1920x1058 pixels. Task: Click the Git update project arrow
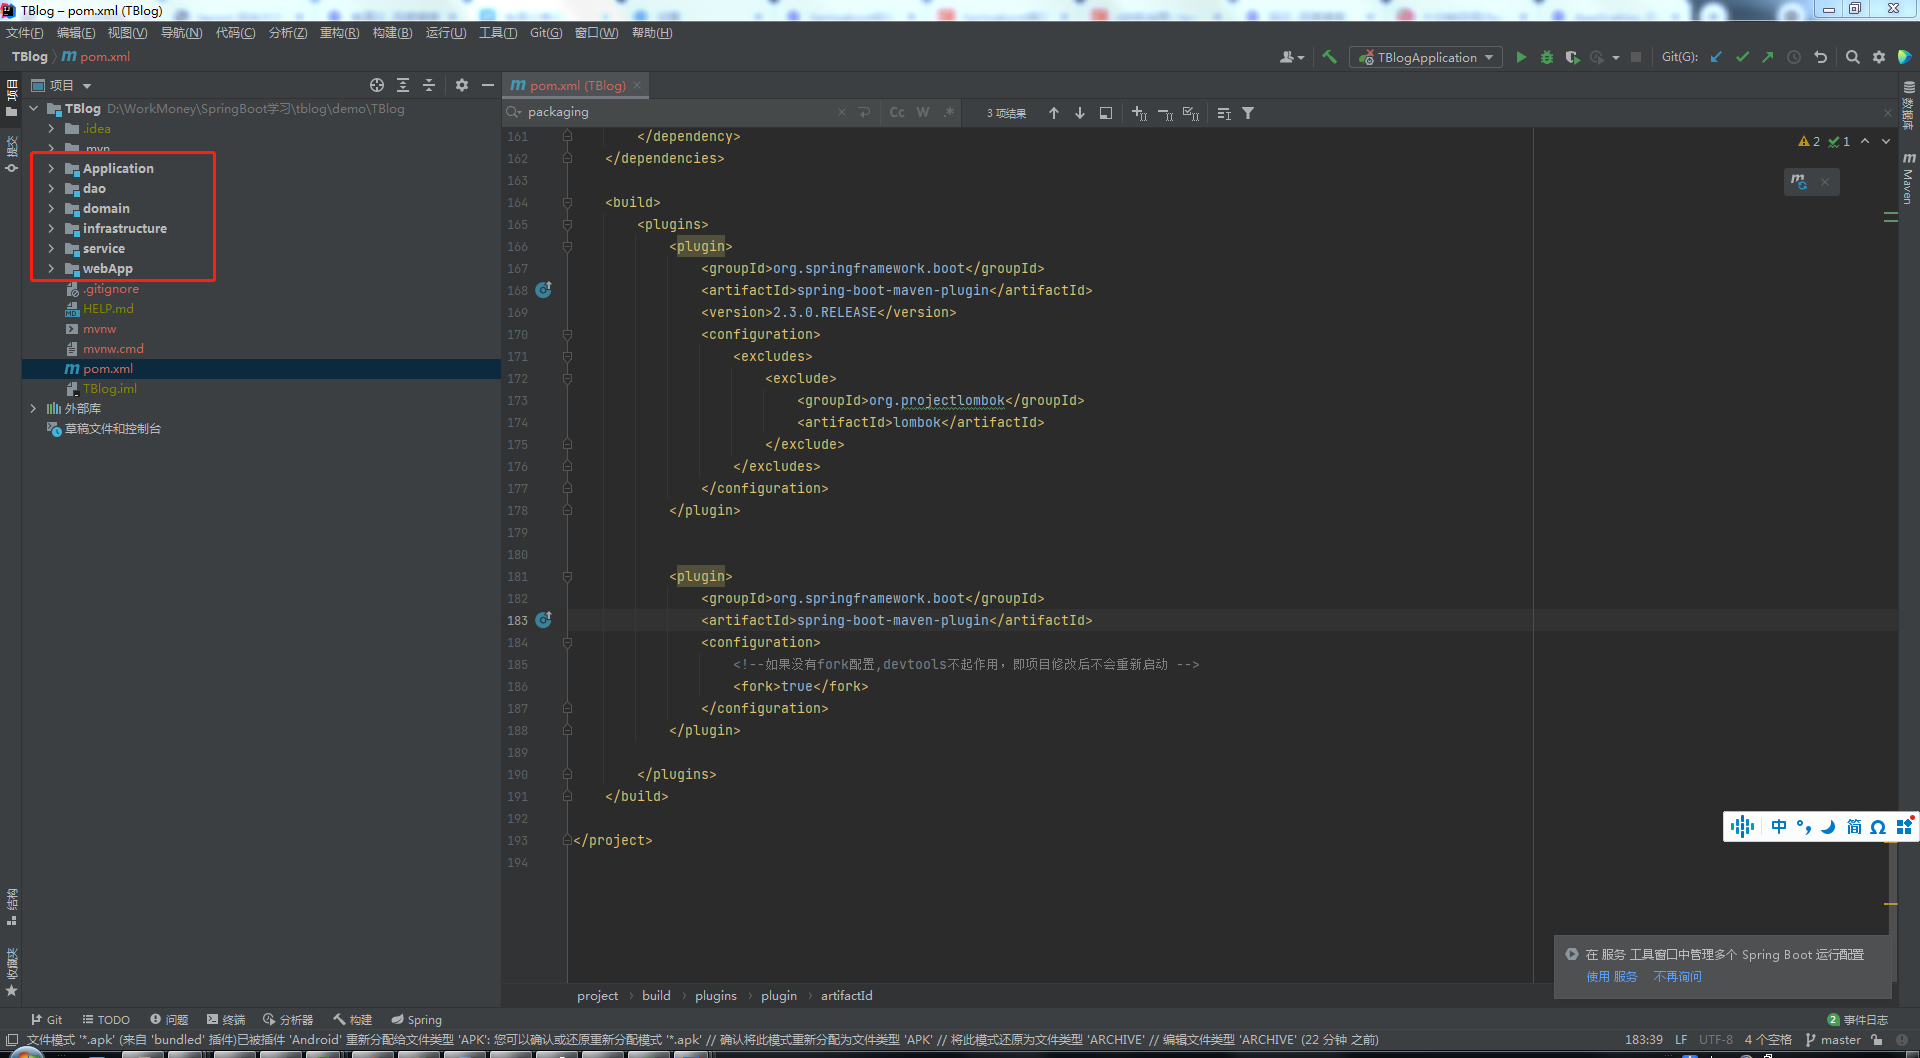(1716, 57)
